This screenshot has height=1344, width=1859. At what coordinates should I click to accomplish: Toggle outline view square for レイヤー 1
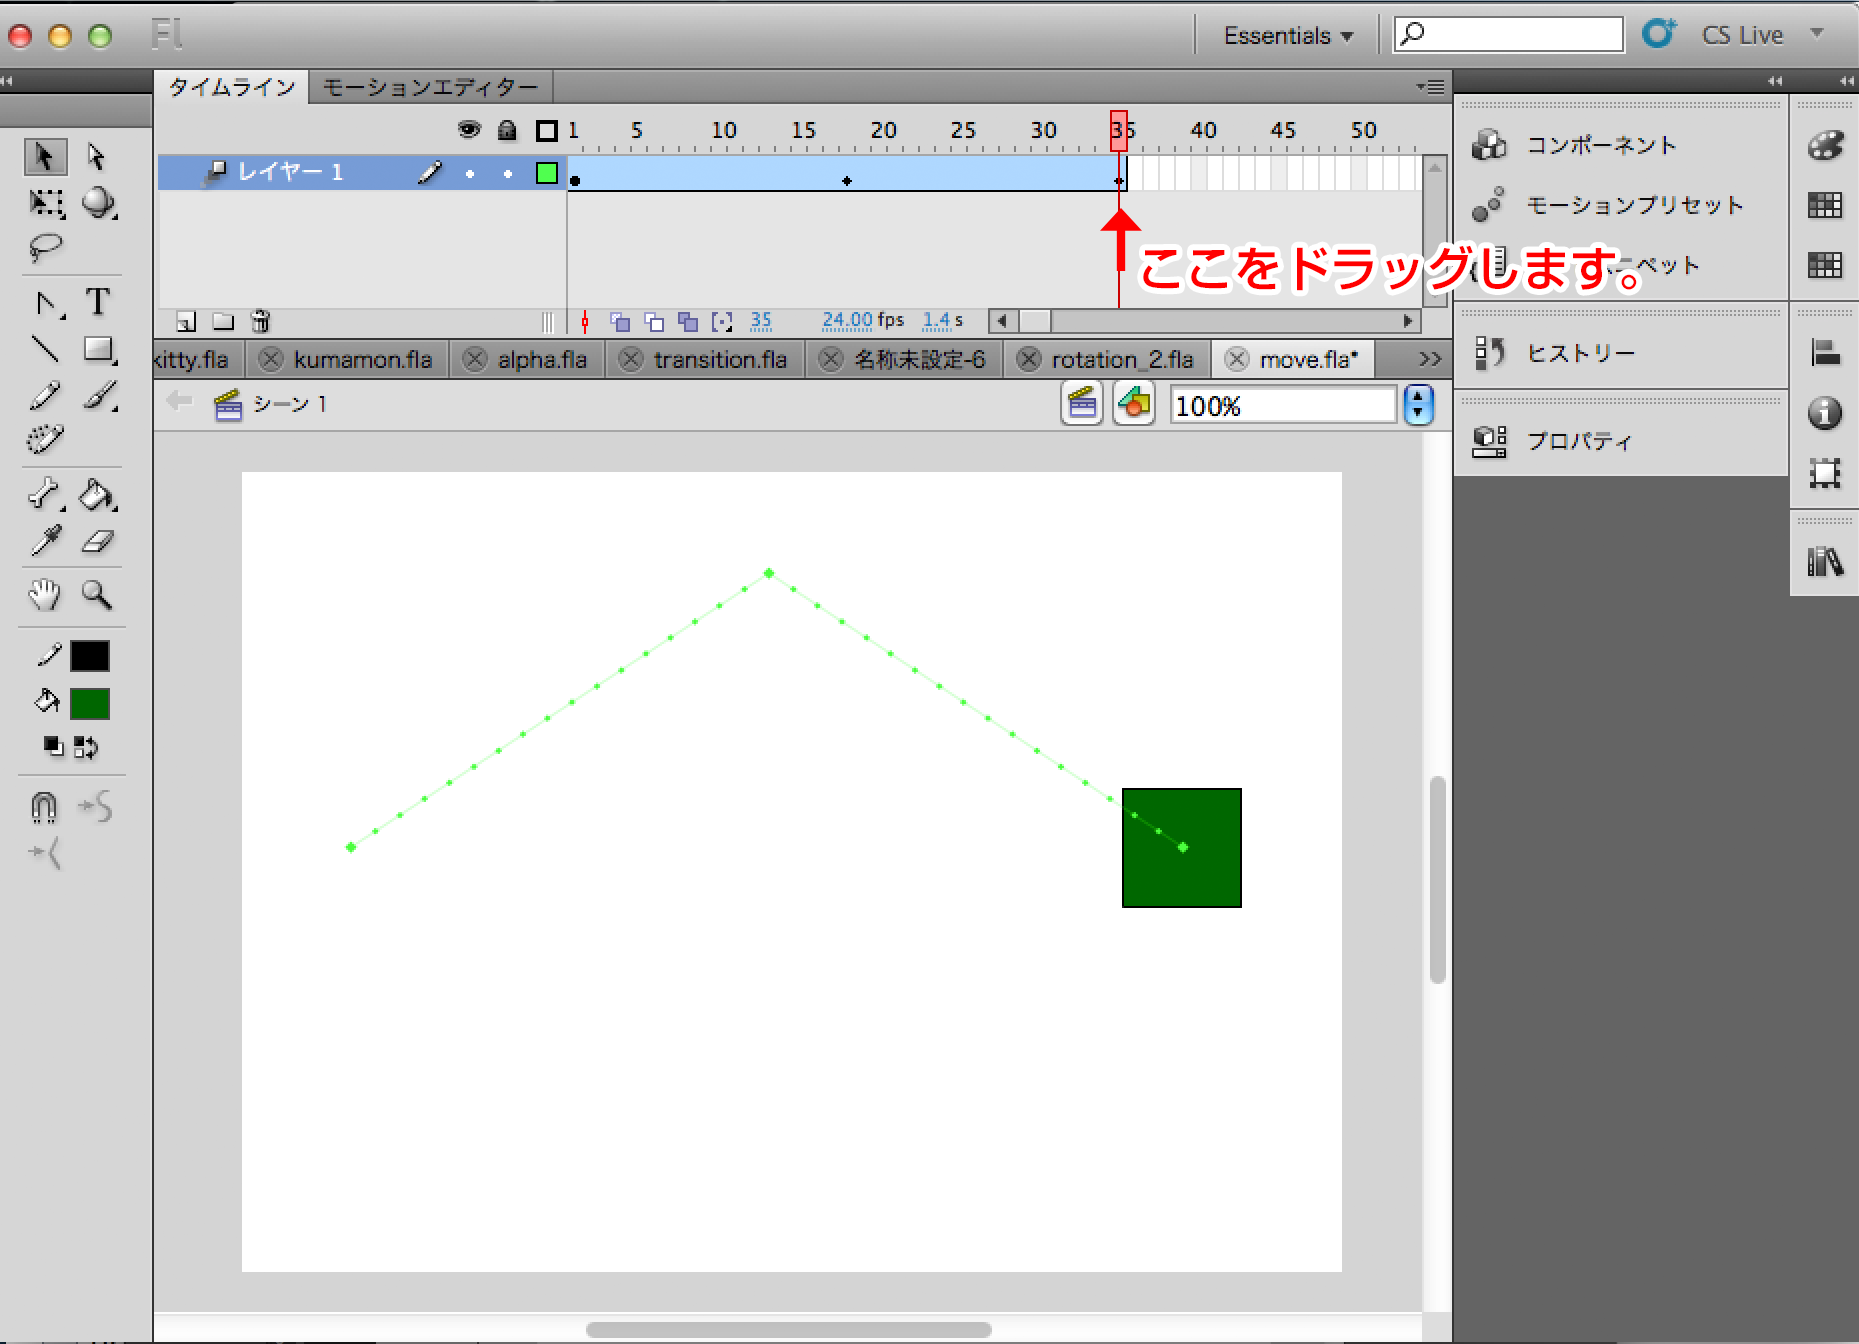coord(546,174)
